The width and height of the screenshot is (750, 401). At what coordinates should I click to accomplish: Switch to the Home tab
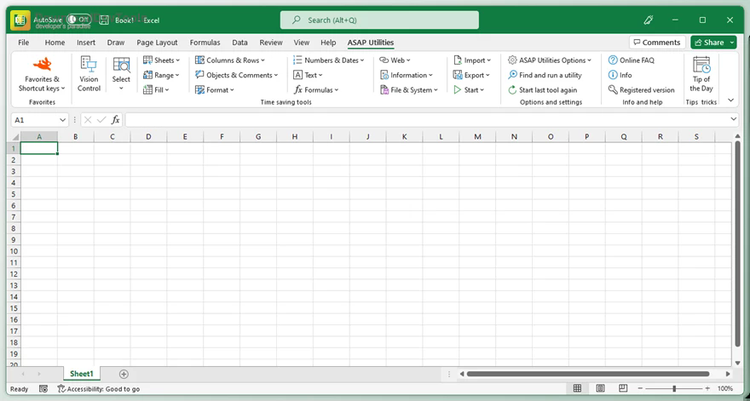tap(55, 43)
